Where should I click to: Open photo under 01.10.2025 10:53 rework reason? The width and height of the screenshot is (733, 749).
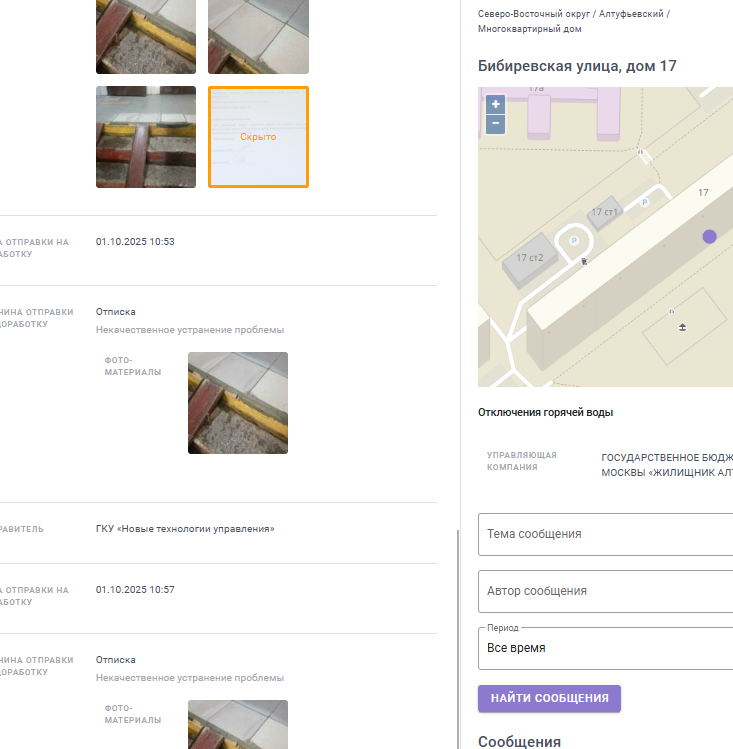click(238, 403)
